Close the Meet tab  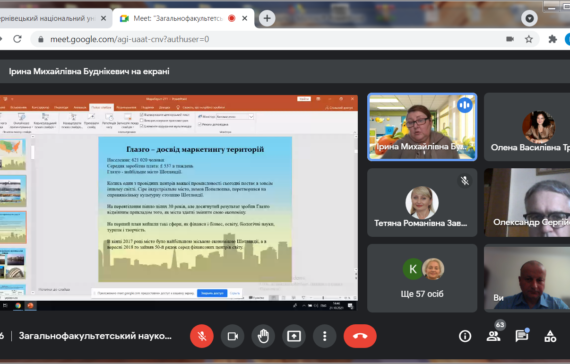point(245,18)
